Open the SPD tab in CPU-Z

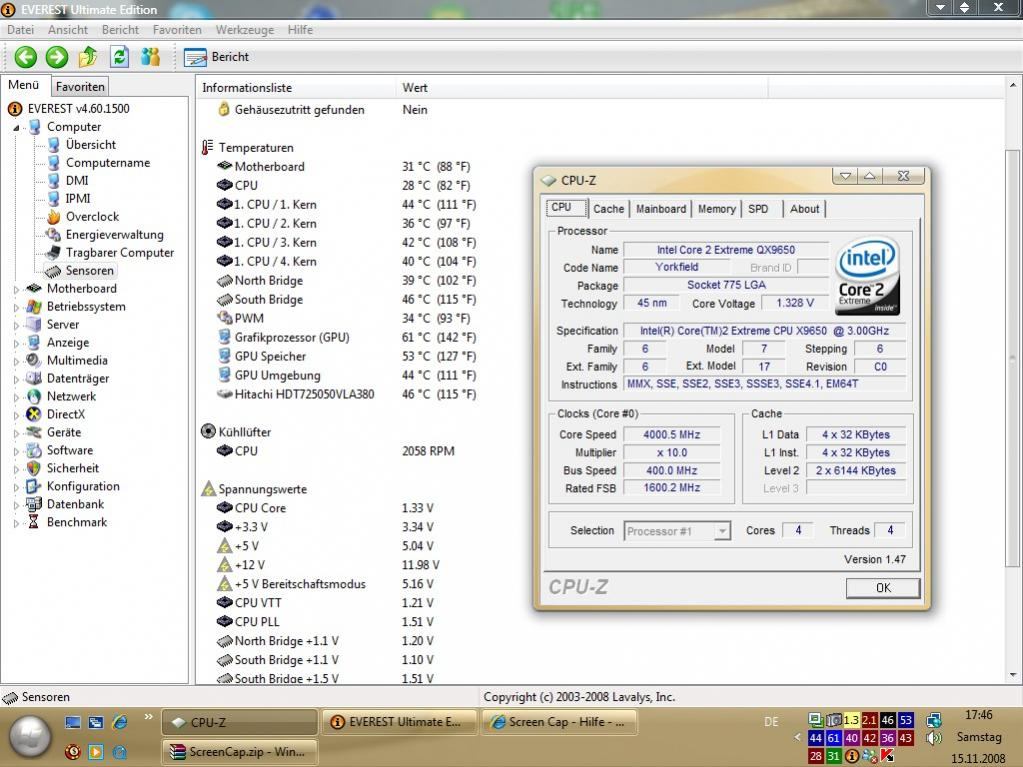pyautogui.click(x=758, y=209)
